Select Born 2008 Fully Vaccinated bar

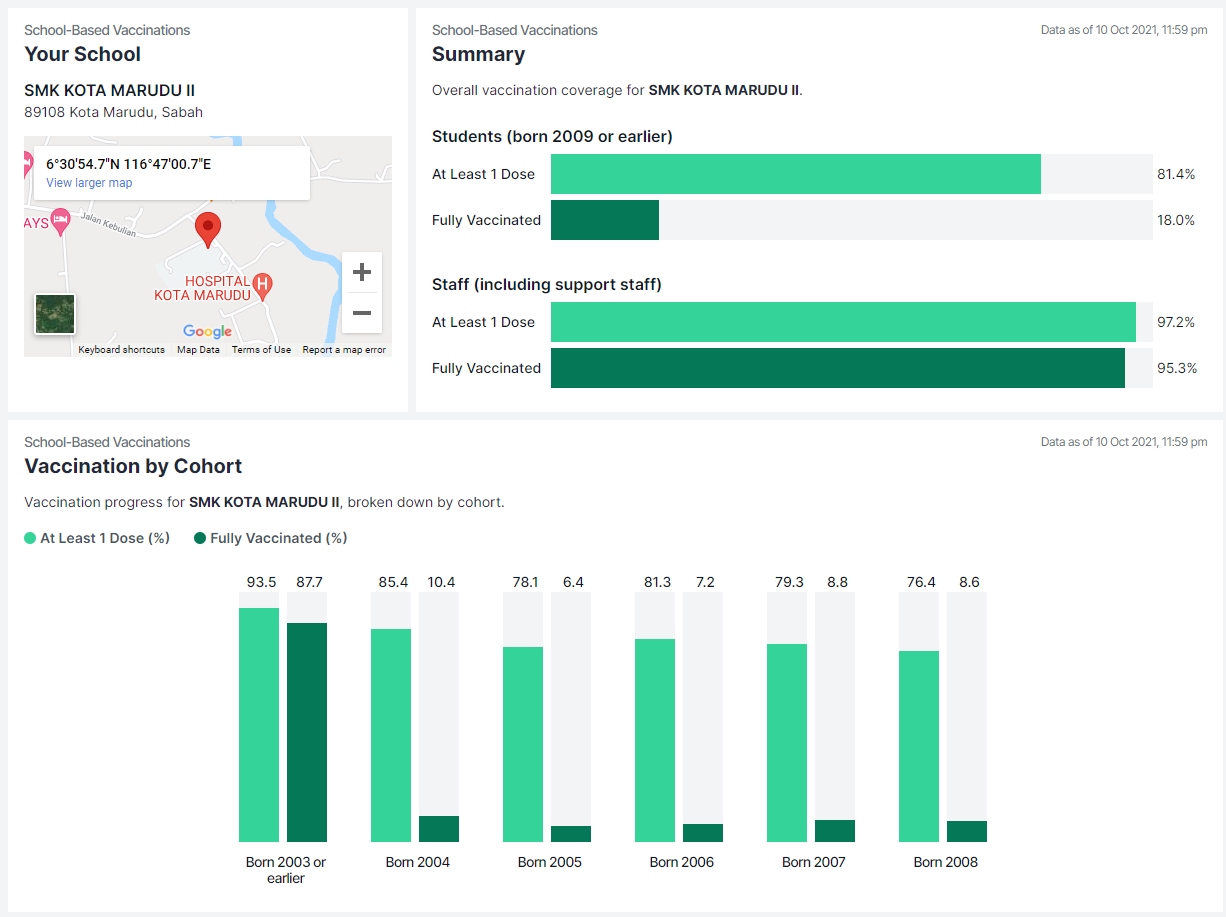point(967,831)
